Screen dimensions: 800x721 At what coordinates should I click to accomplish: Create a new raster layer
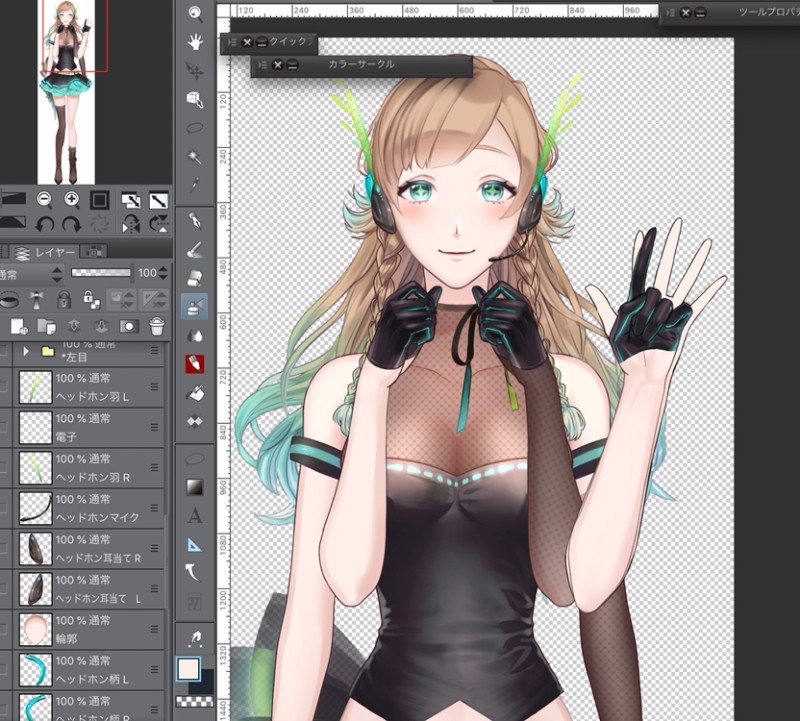(x=19, y=327)
